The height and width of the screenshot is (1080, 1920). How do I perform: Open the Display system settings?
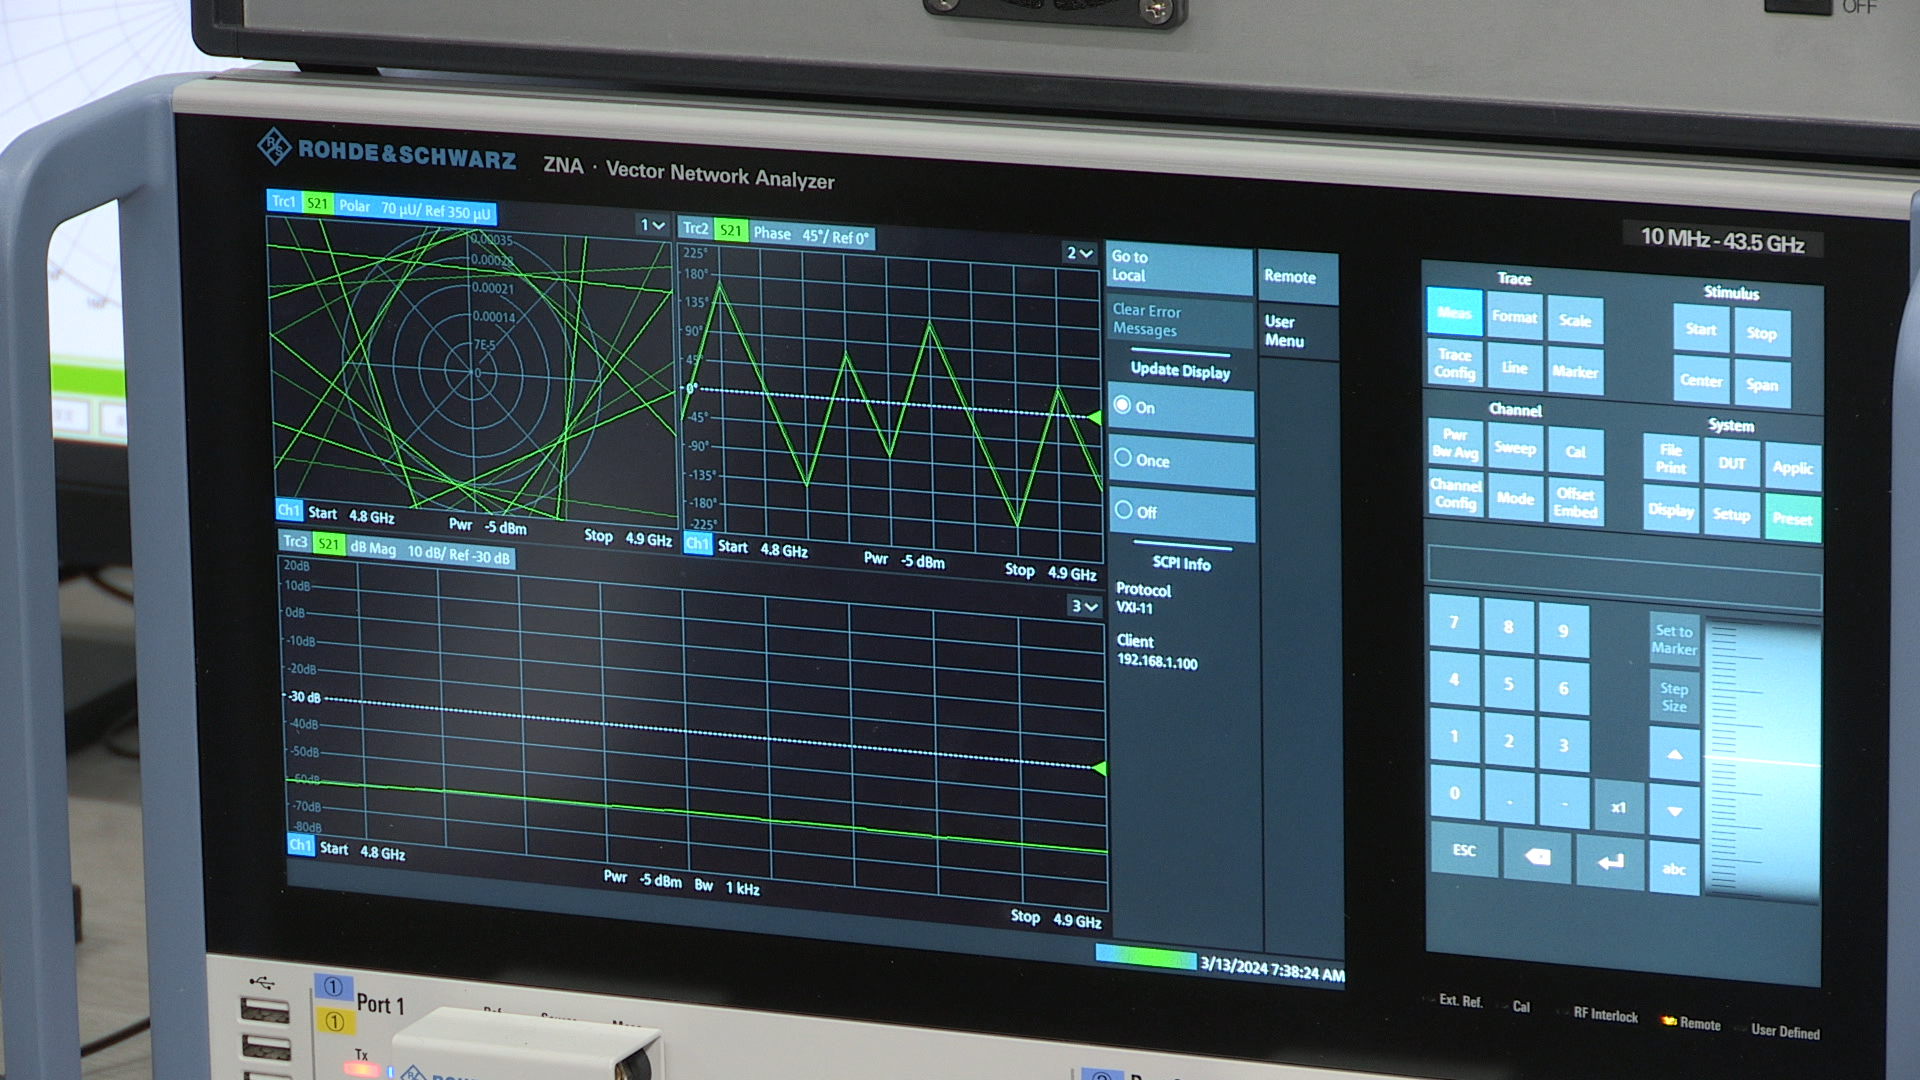[x=1670, y=510]
